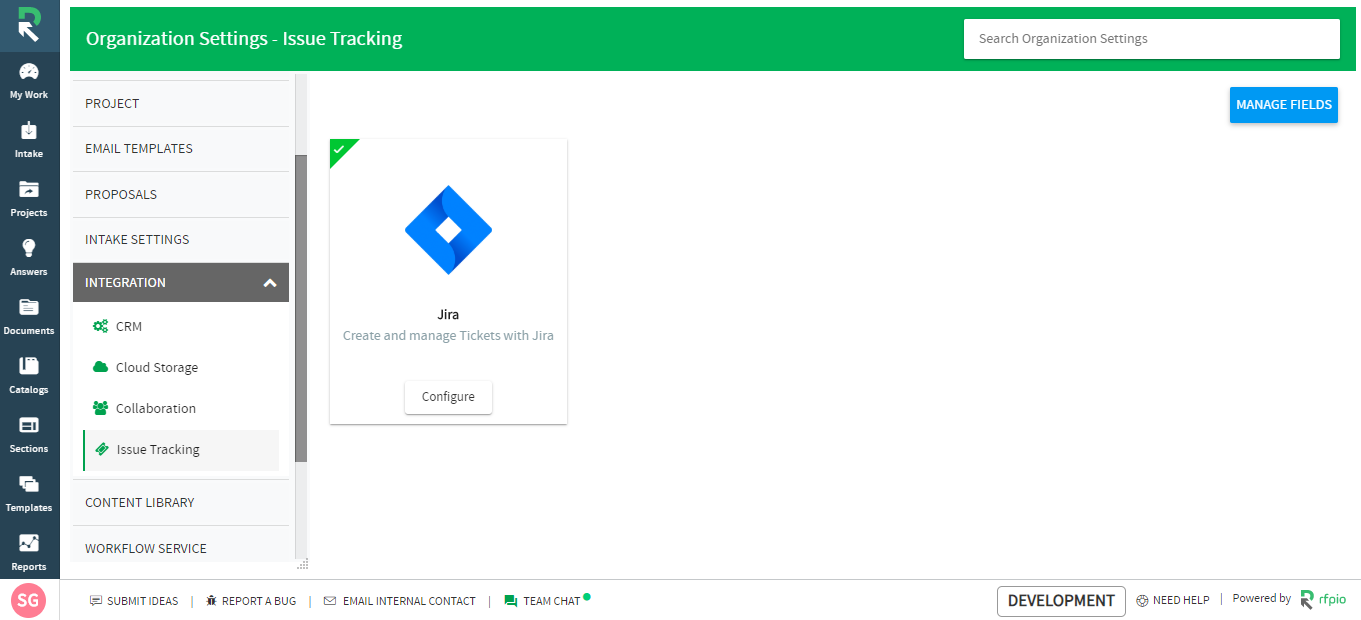Open Catalogs in left sidebar

[x=29, y=376]
